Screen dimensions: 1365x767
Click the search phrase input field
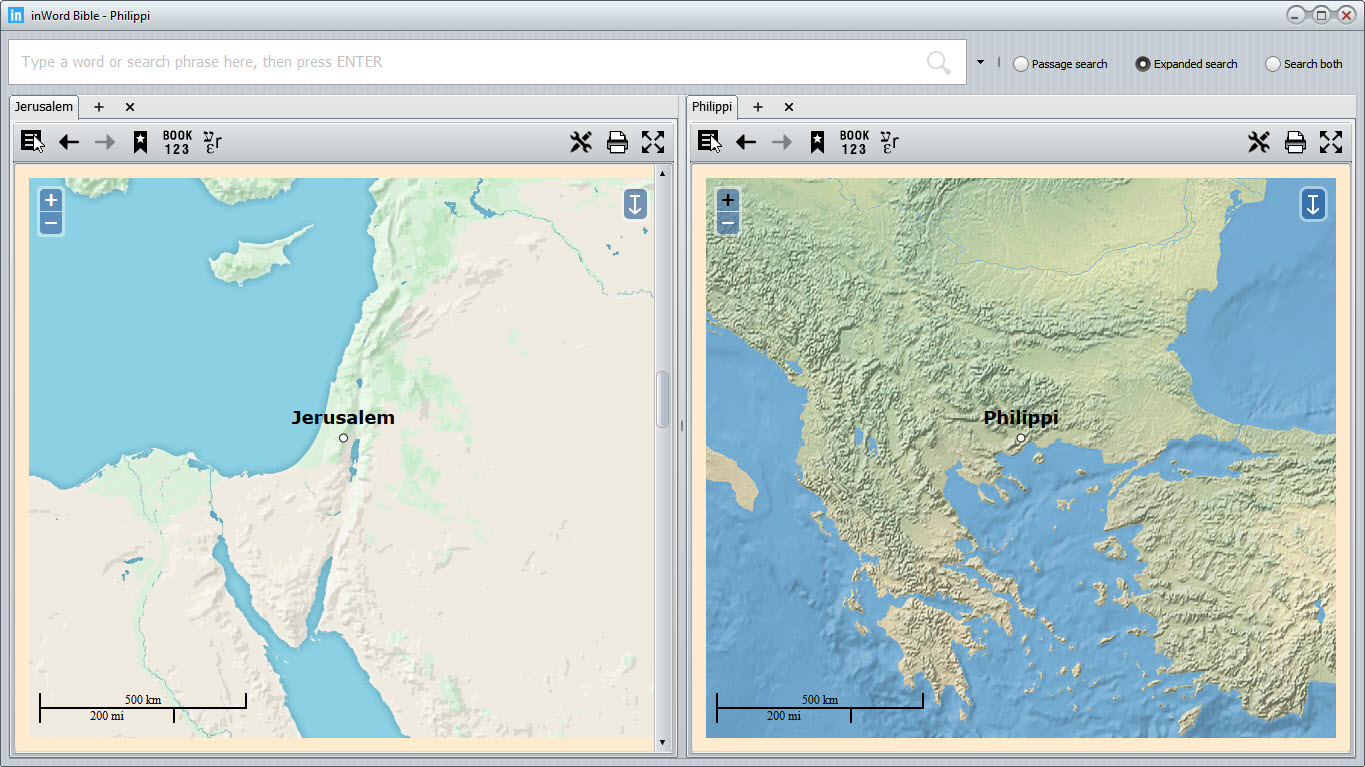[x=470, y=62]
